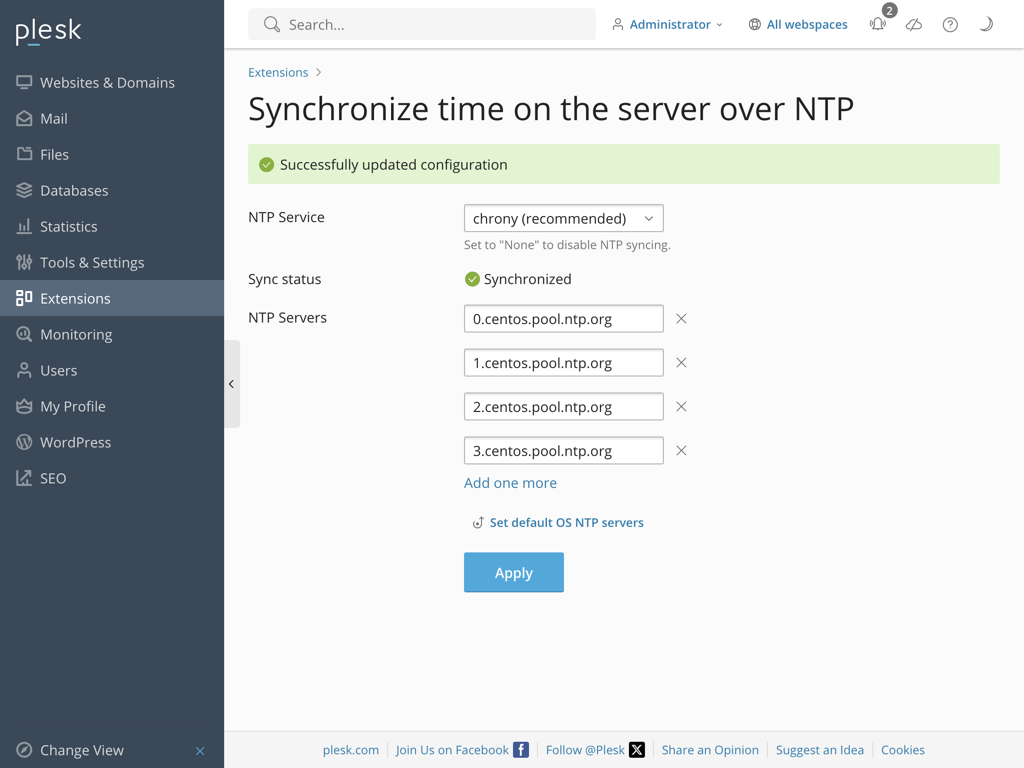Click the Add one more link

click(510, 482)
